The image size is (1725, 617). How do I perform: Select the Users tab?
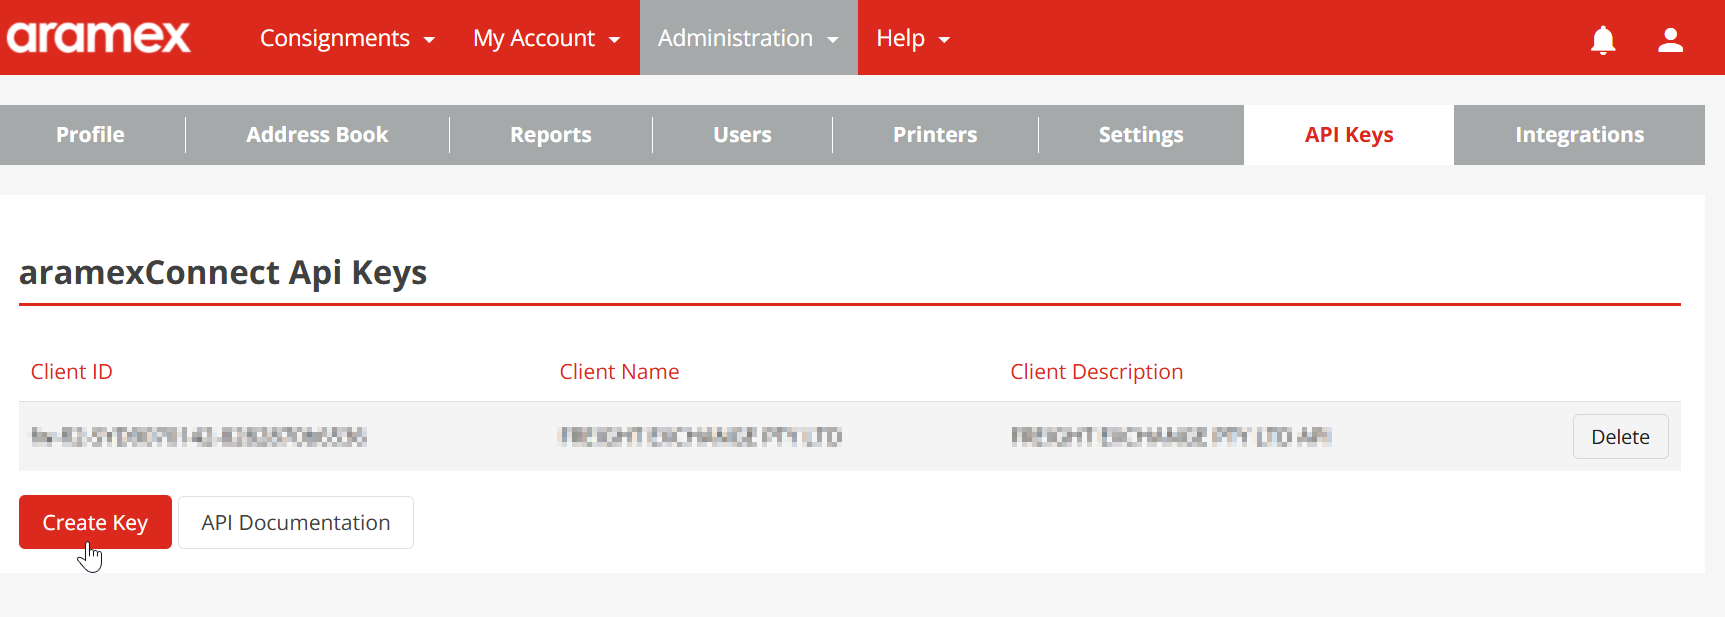coord(742,135)
